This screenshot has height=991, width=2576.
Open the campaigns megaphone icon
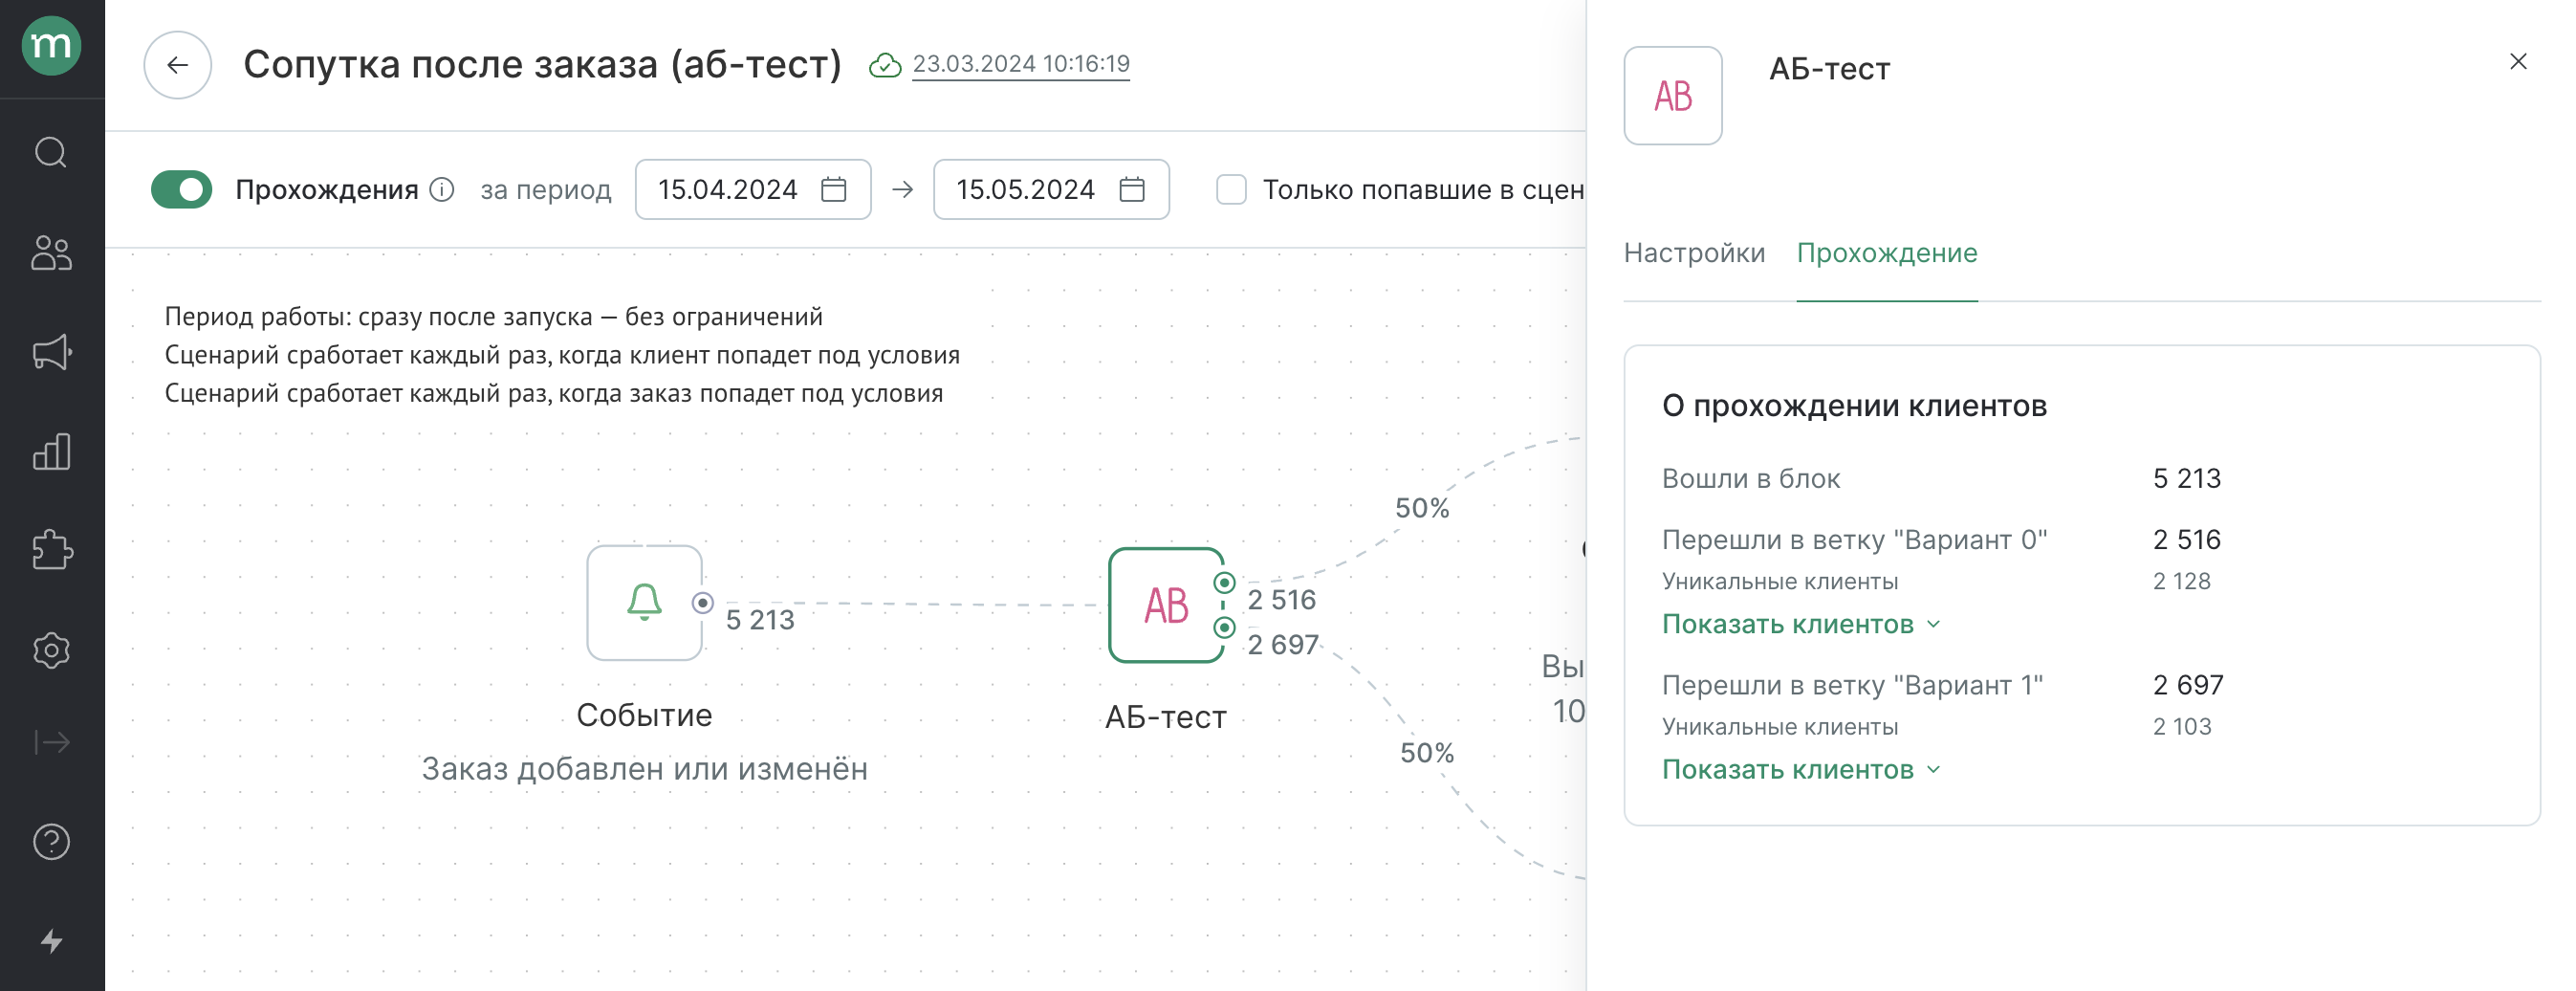[x=51, y=352]
